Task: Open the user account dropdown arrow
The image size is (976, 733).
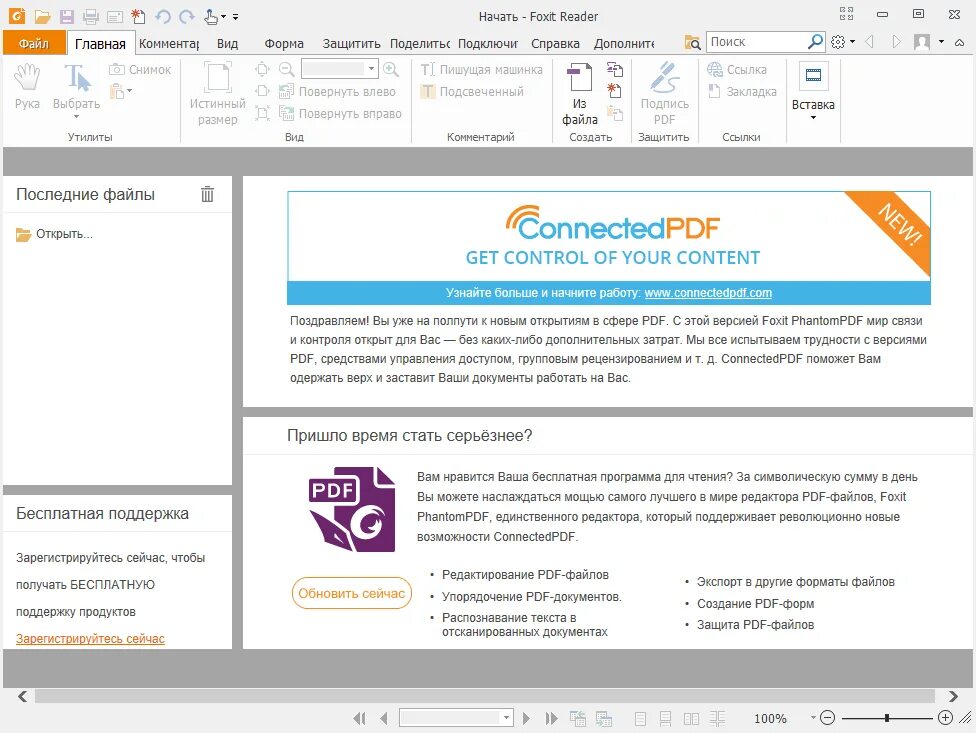Action: [x=941, y=42]
